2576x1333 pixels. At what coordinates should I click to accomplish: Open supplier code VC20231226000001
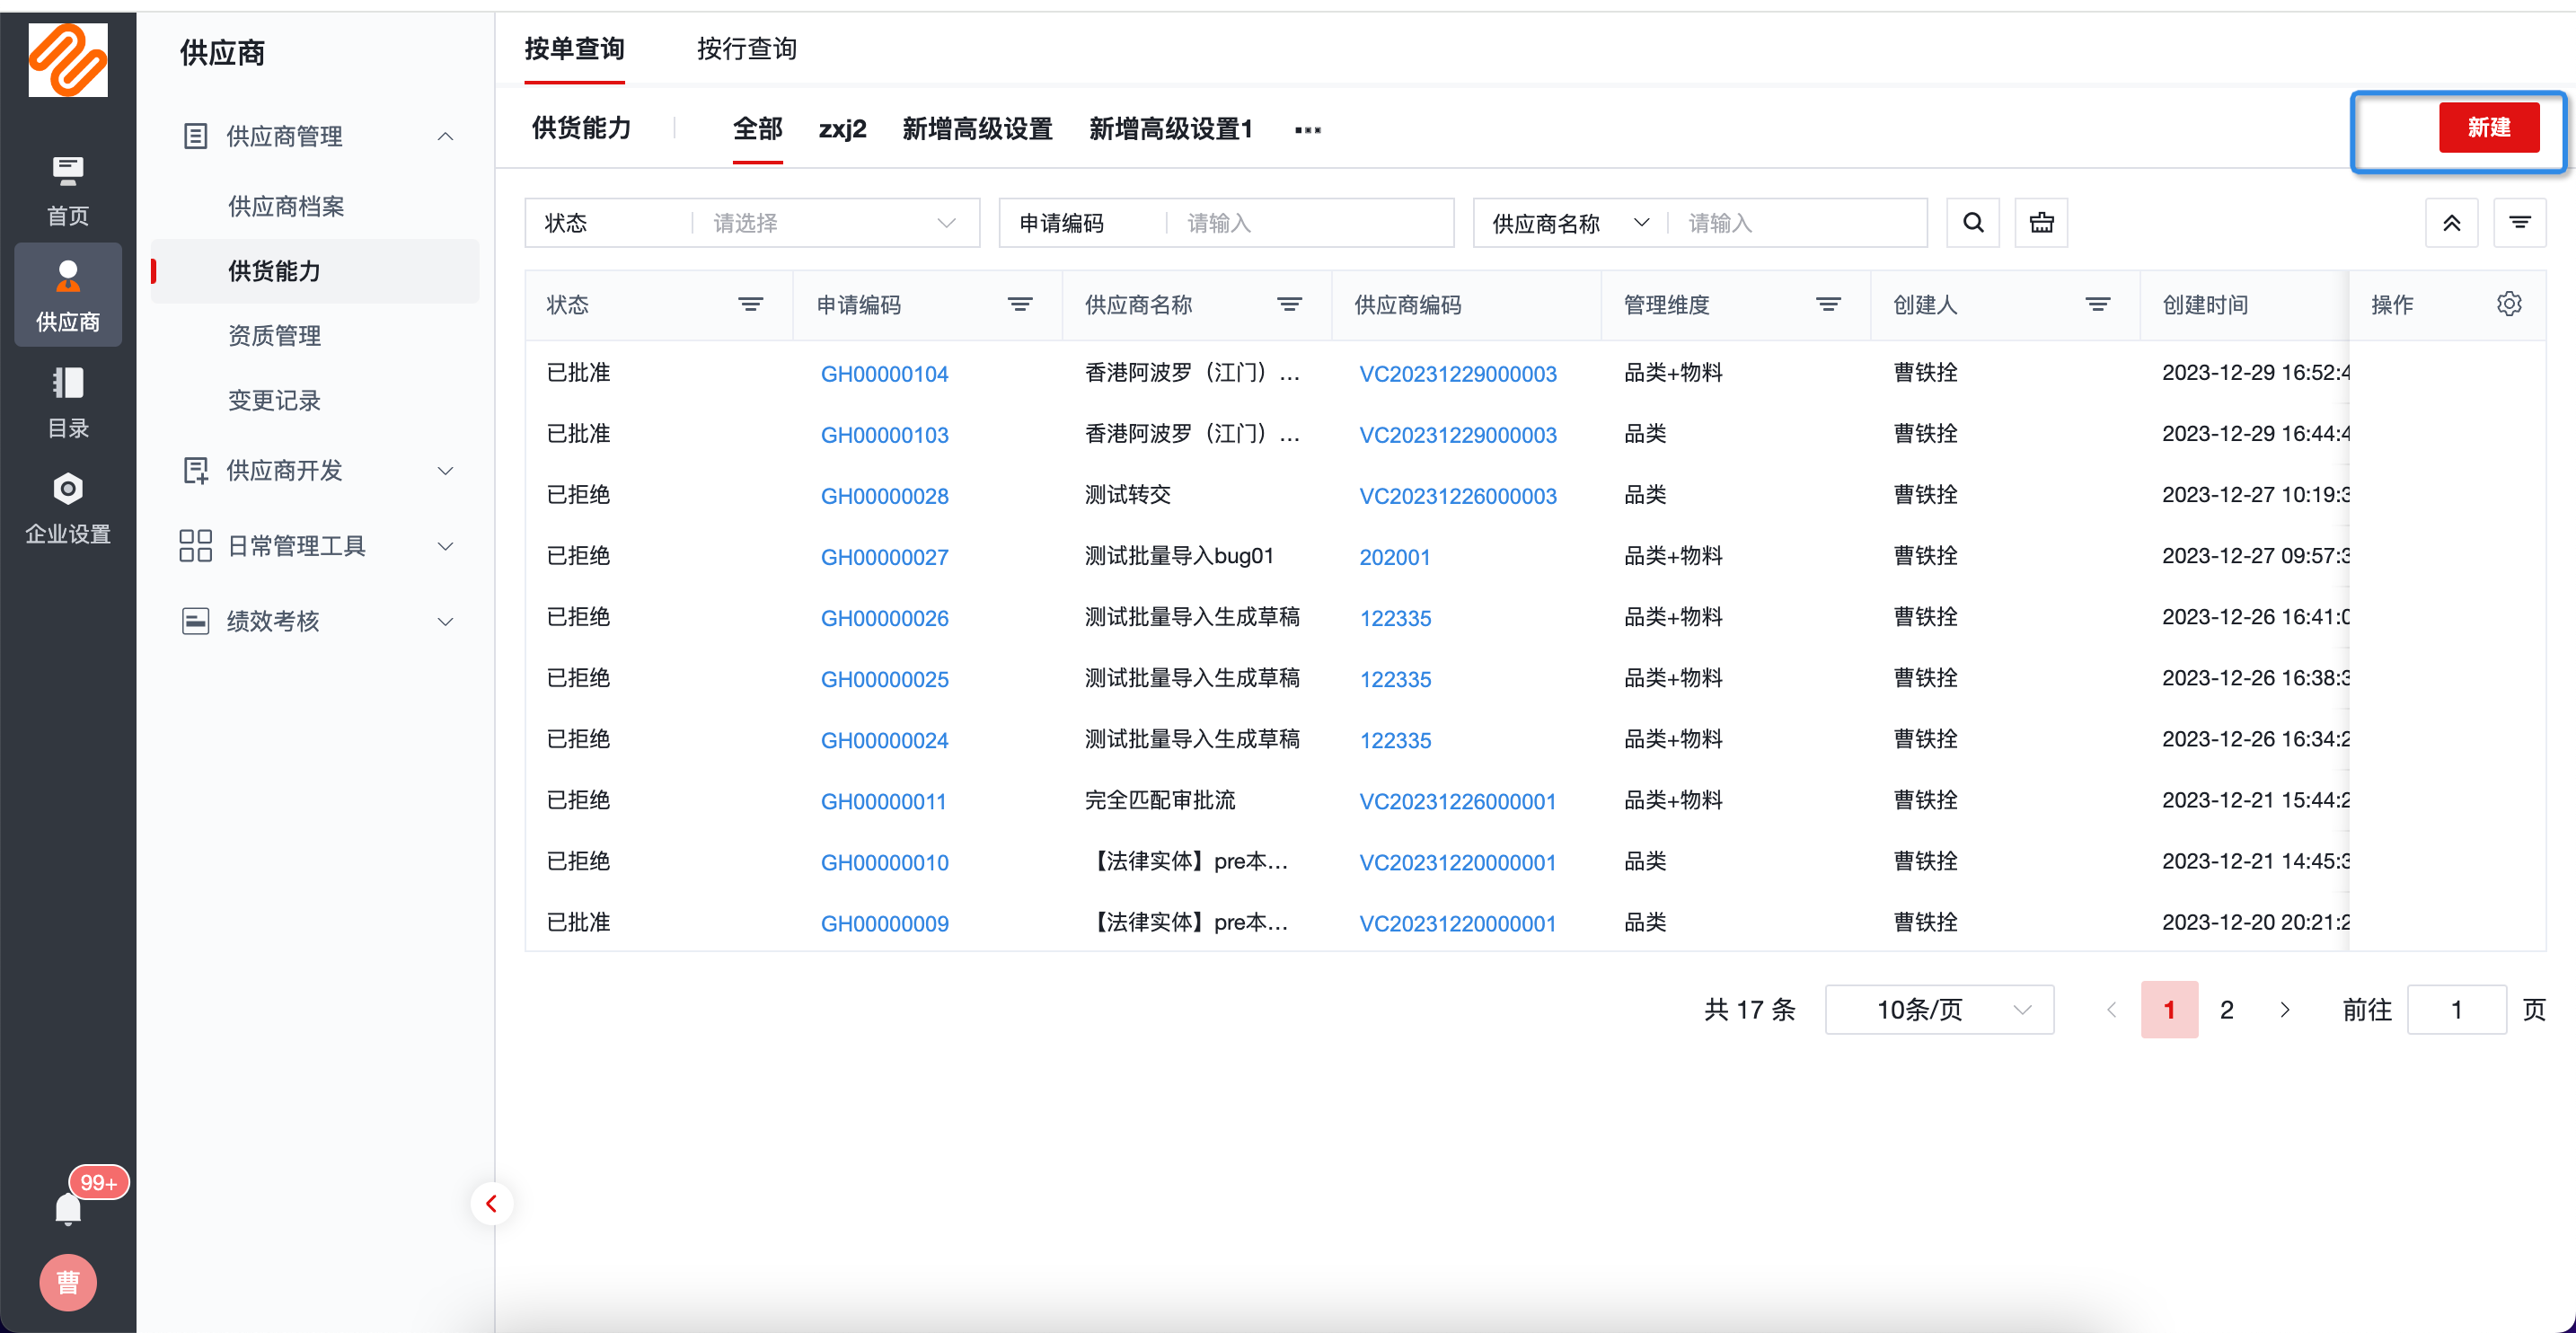(1457, 801)
